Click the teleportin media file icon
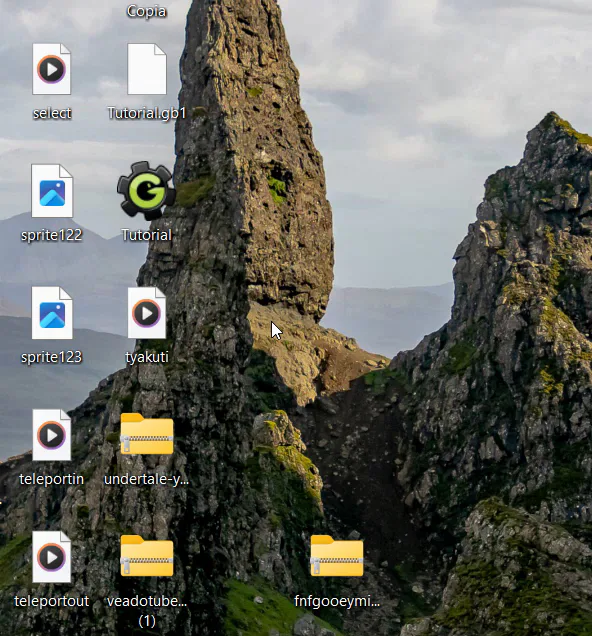Viewport: 592px width, 636px height. (51, 435)
